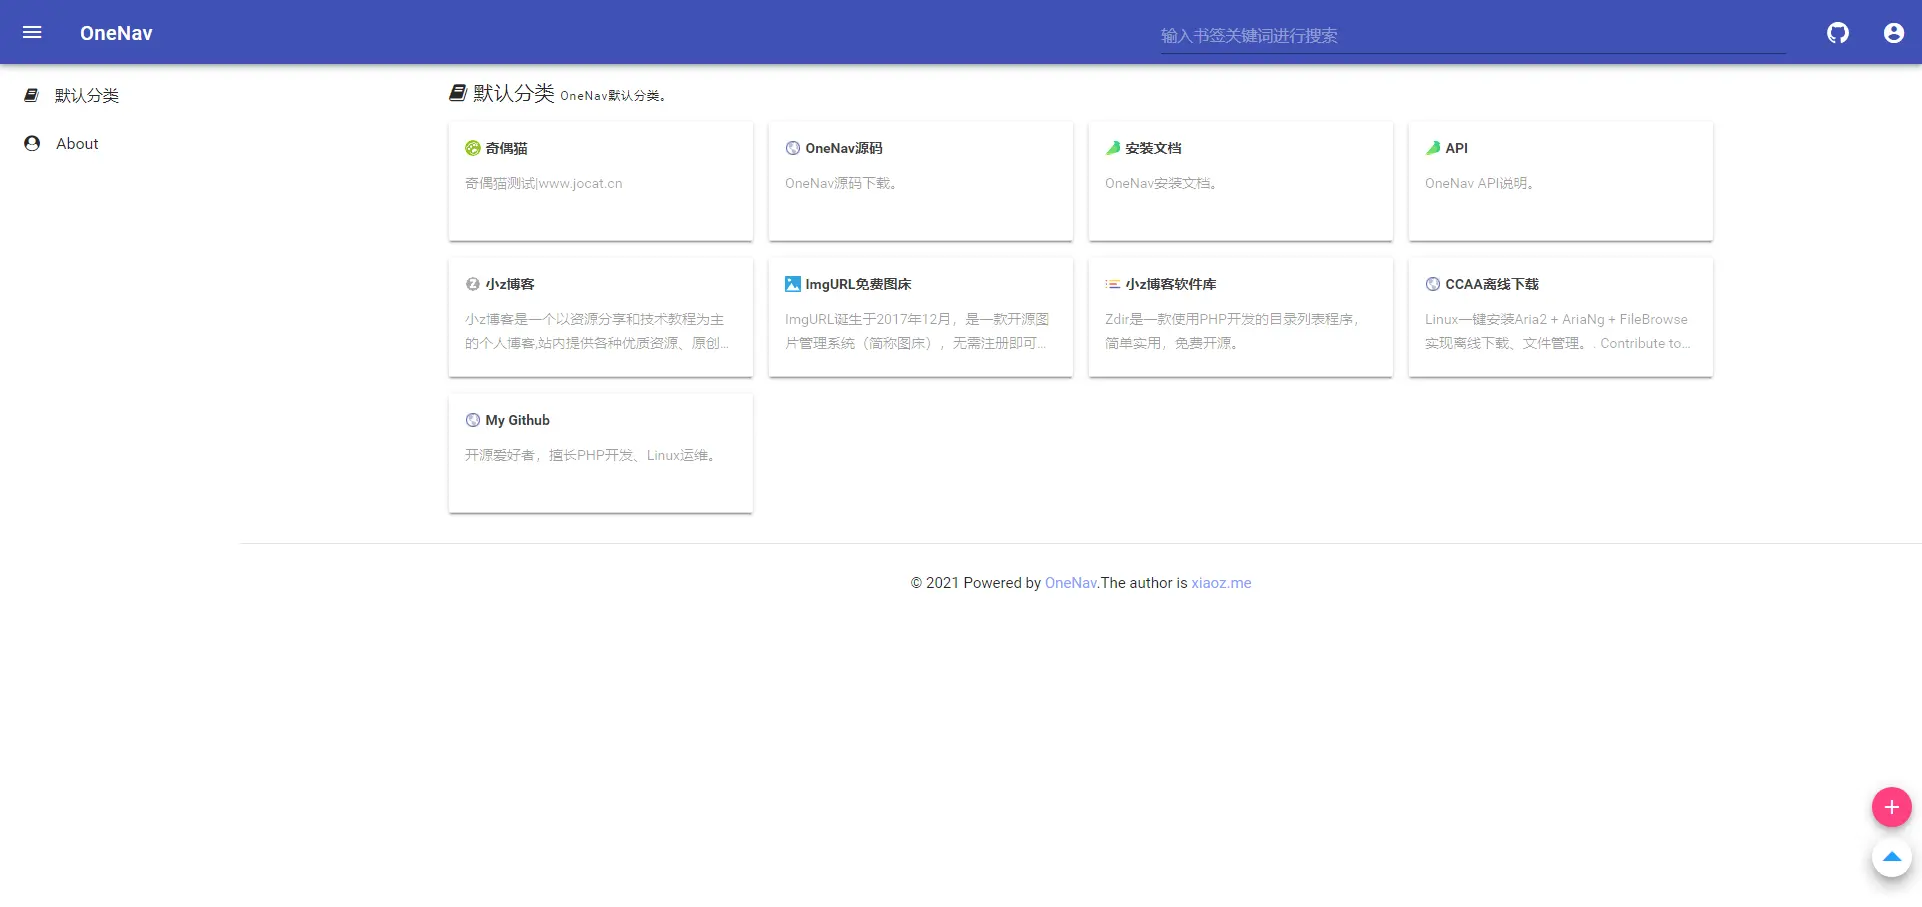Click the Linux一键安装Aria2 description text
Screen dimensions: 1922x907
pos(1557,331)
